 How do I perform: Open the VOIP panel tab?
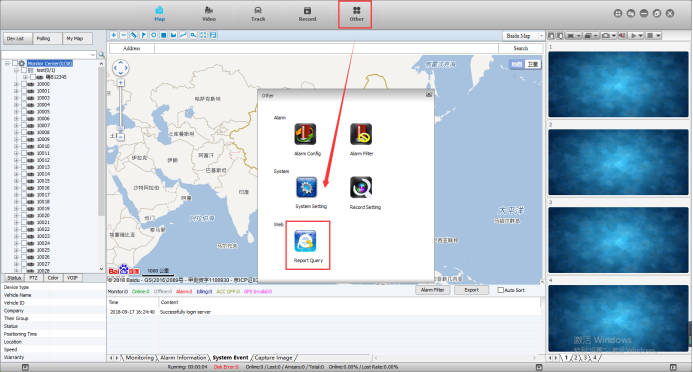pos(72,278)
